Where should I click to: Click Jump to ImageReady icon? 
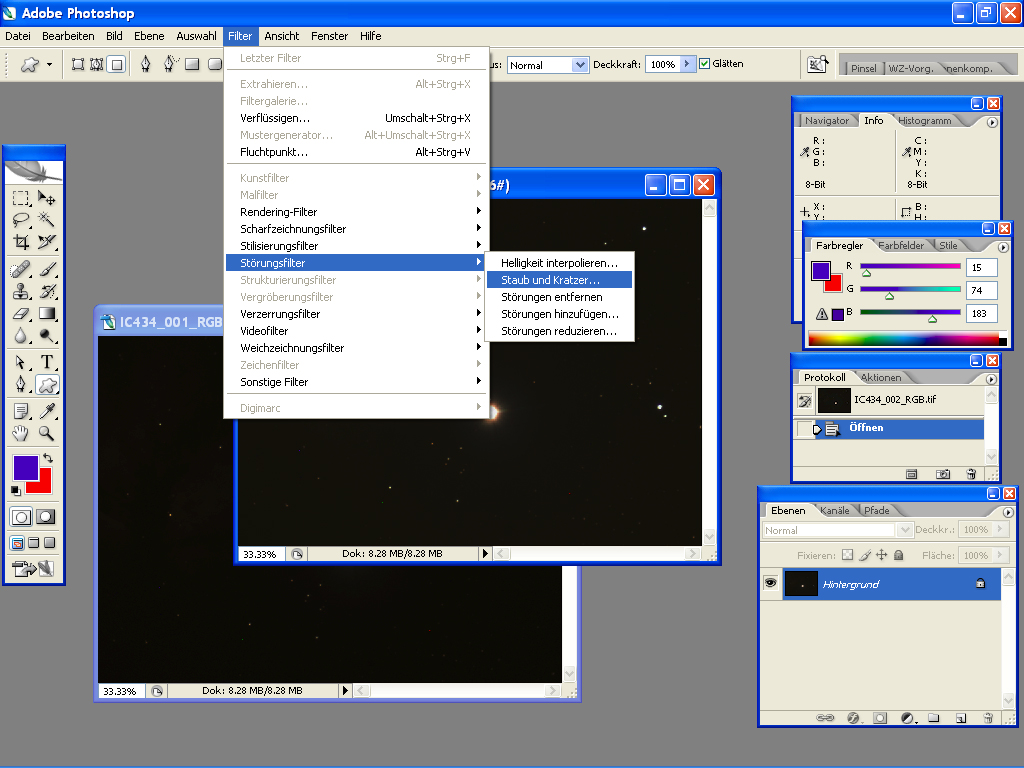(33, 569)
